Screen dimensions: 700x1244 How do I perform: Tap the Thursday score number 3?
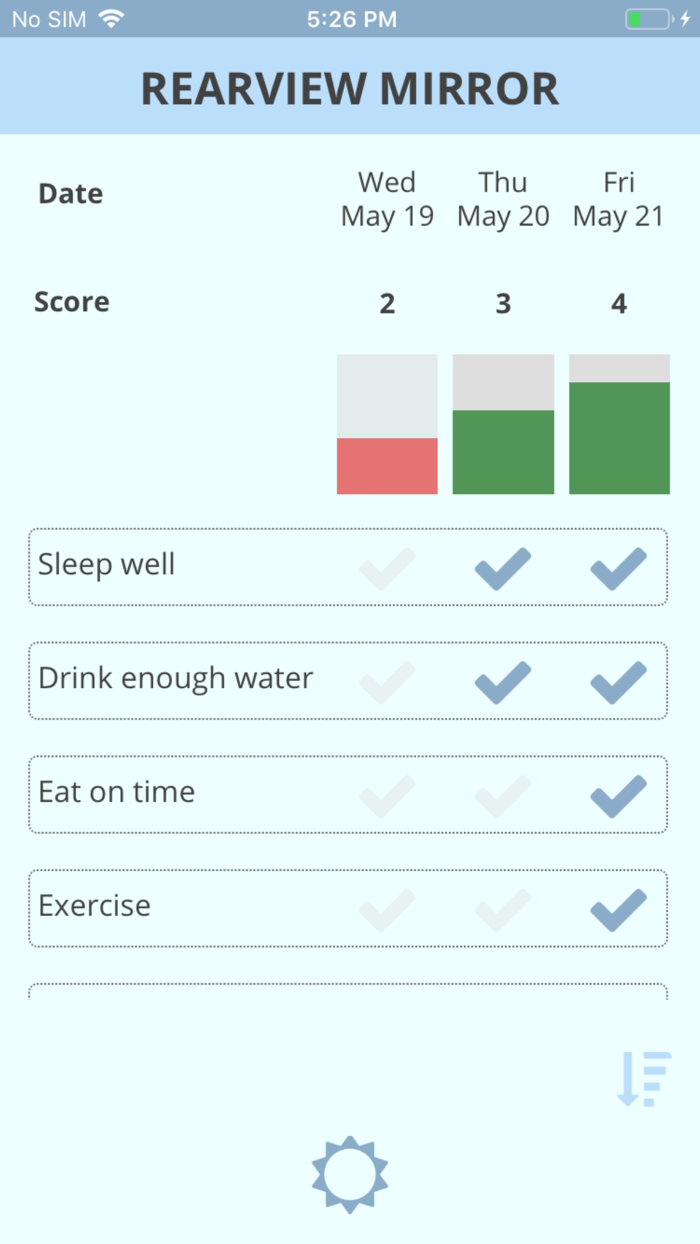point(503,304)
